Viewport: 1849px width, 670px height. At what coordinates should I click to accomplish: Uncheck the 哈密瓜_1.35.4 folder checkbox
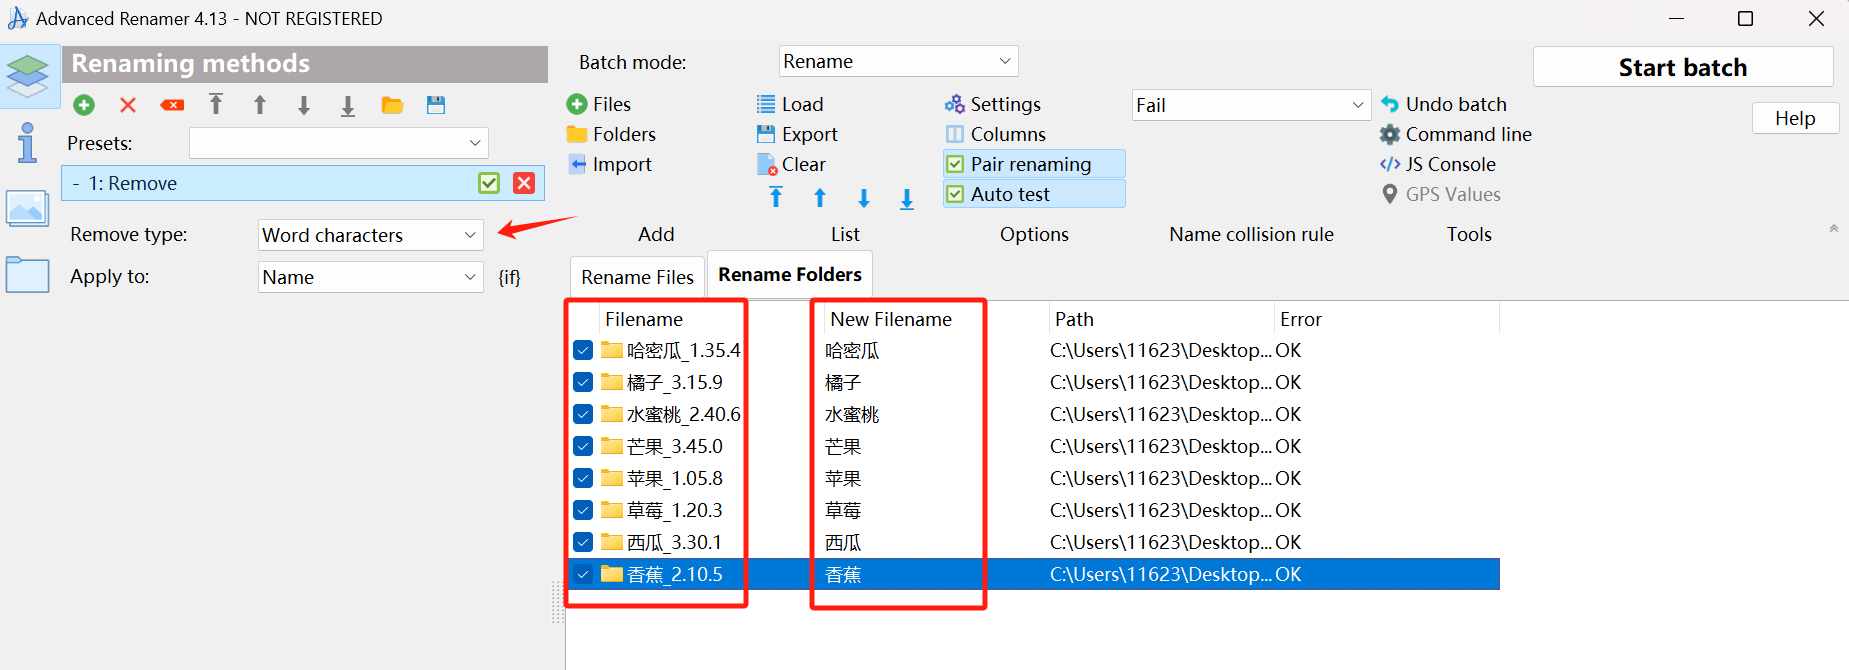[x=583, y=350]
